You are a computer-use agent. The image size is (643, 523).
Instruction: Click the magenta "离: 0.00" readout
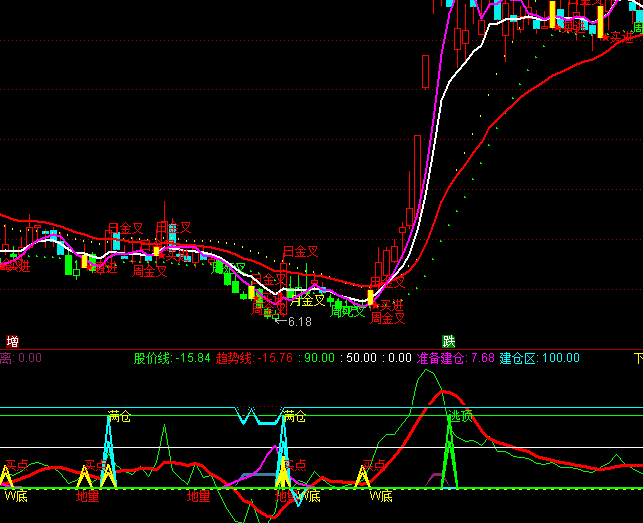click(20, 358)
